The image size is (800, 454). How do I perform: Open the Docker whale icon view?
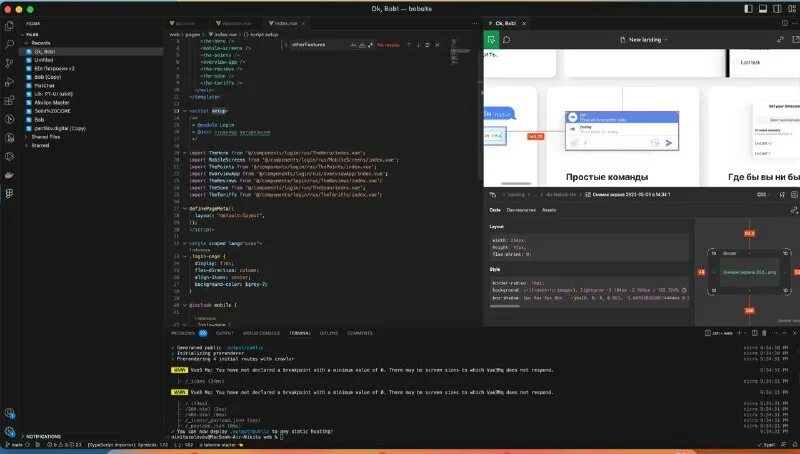9,175
